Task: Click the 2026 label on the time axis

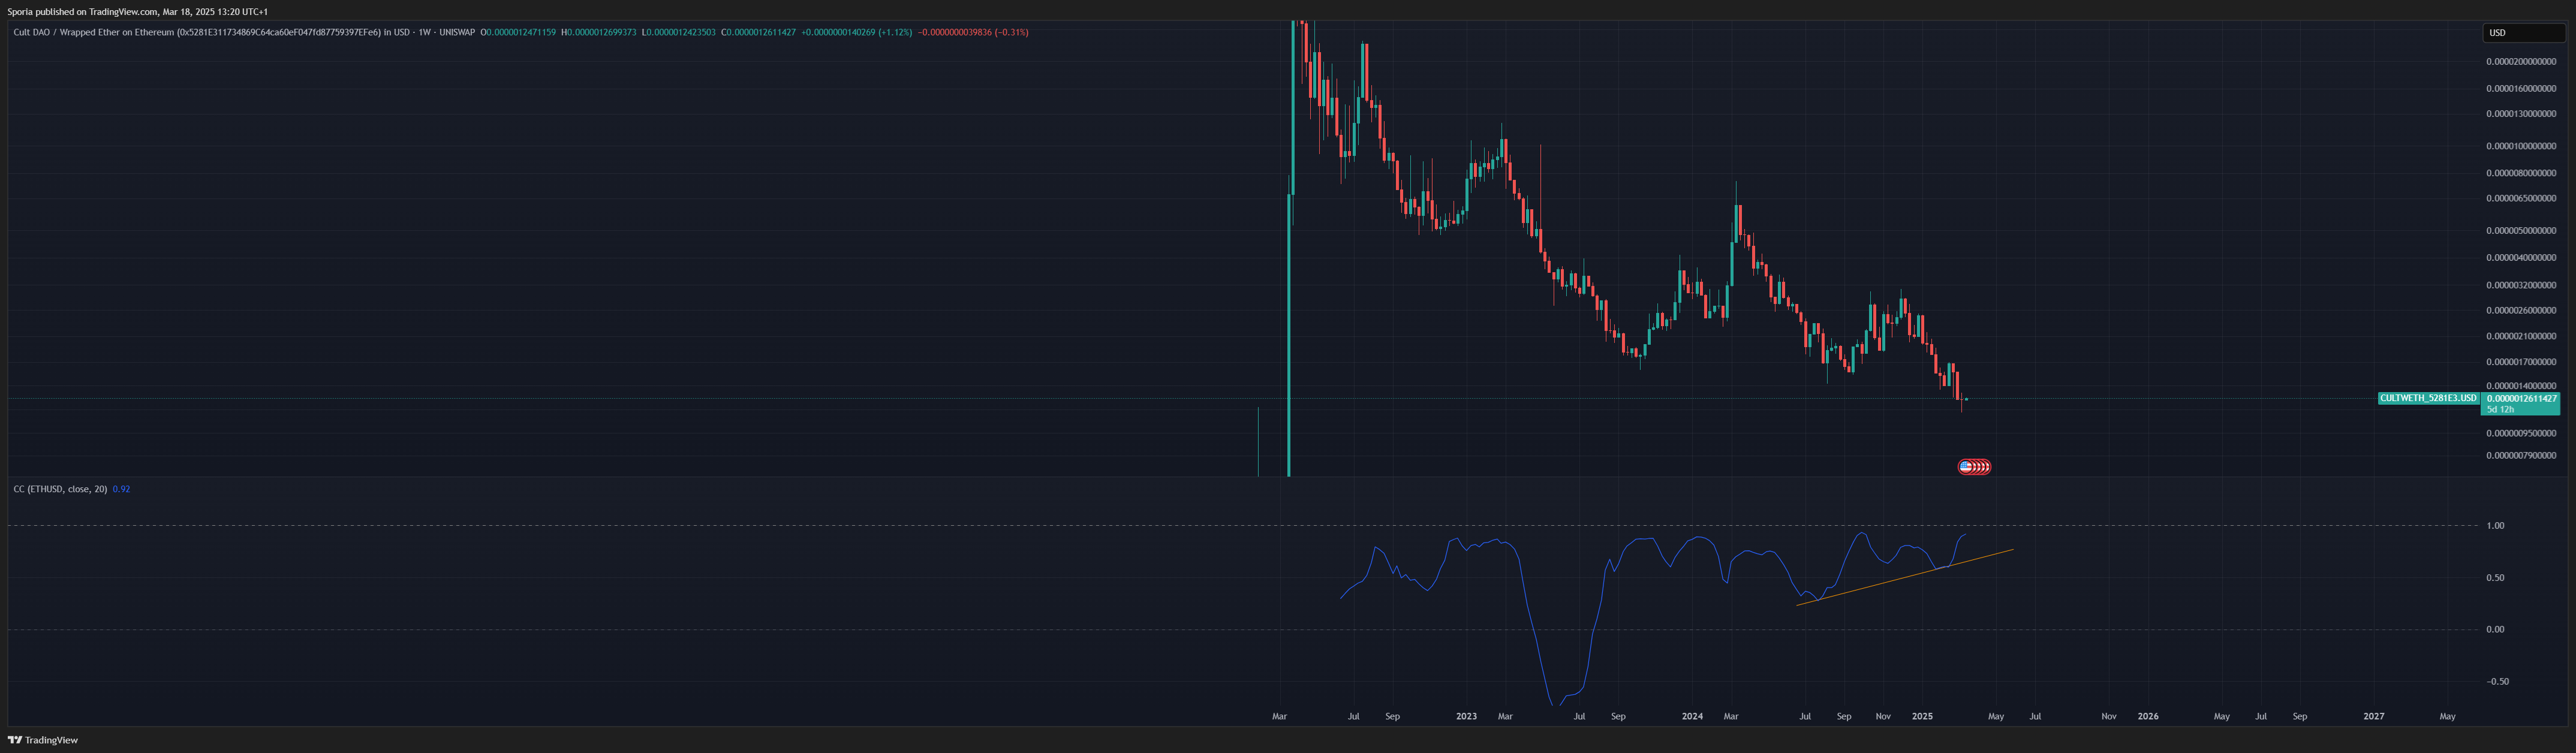Action: (x=2148, y=716)
